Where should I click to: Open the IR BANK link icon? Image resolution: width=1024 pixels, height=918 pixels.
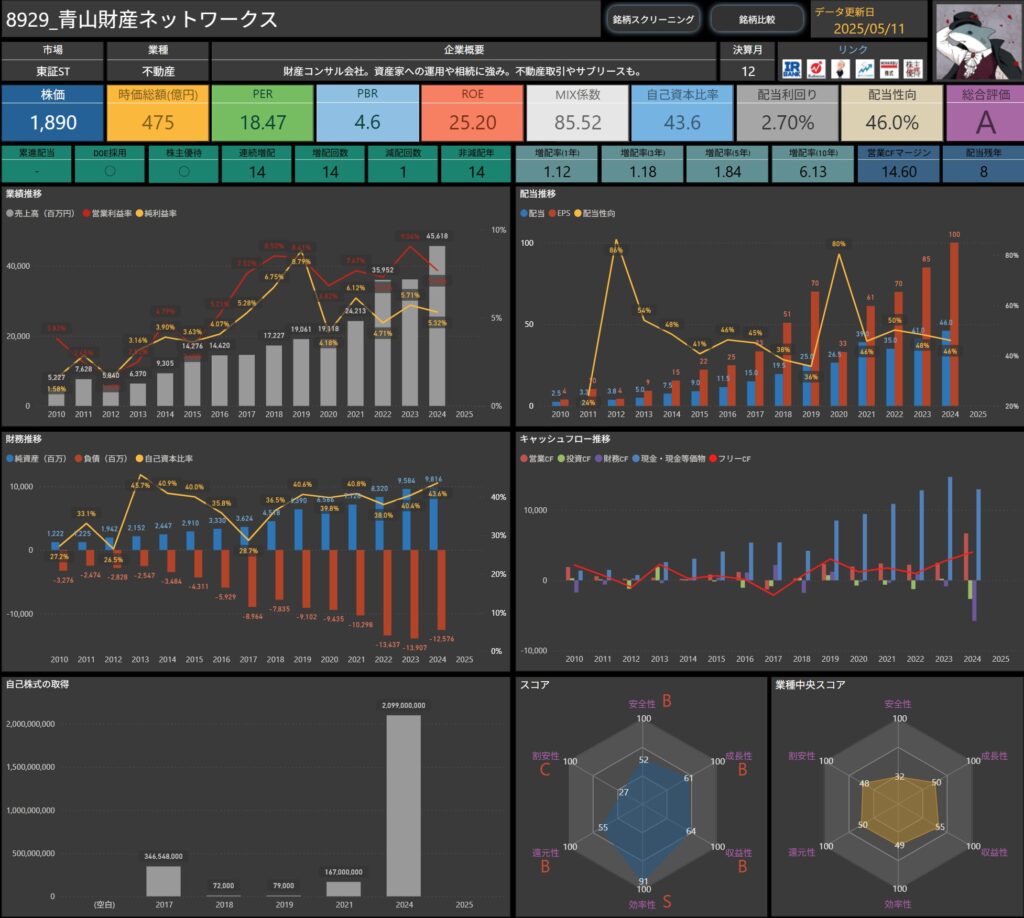(x=792, y=69)
